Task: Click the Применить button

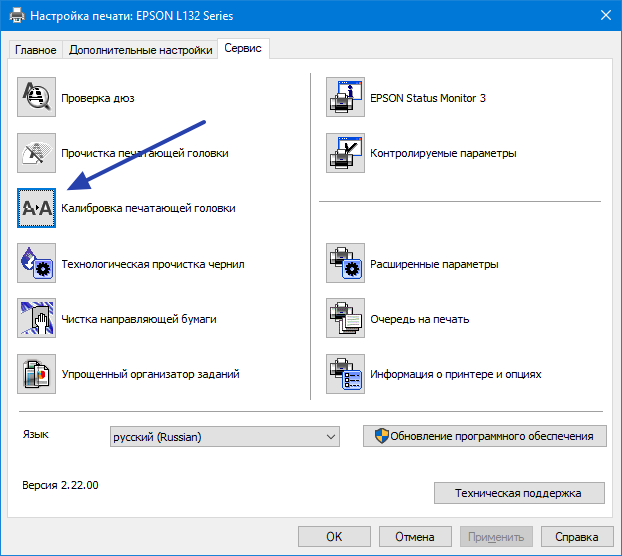Action: coord(496,537)
